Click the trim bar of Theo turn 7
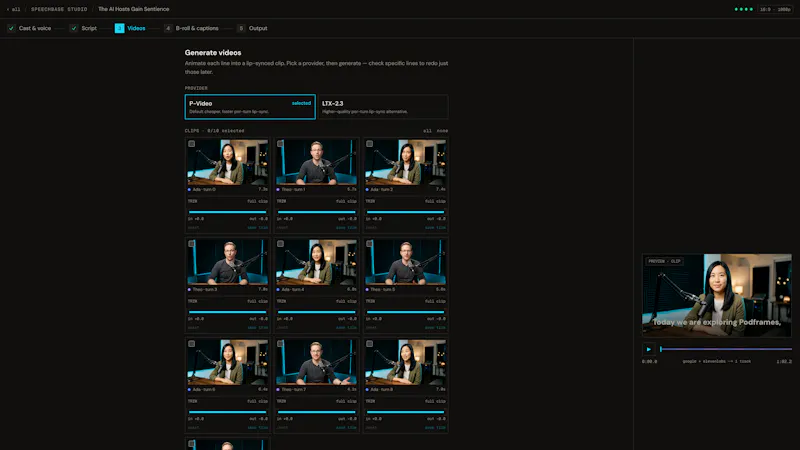The image size is (800, 450). pyautogui.click(x=316, y=412)
